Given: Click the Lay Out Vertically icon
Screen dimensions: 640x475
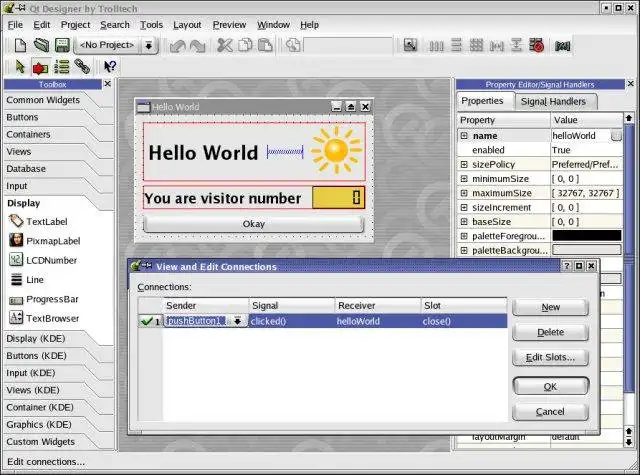Looking at the screenshot, I should tap(456, 45).
